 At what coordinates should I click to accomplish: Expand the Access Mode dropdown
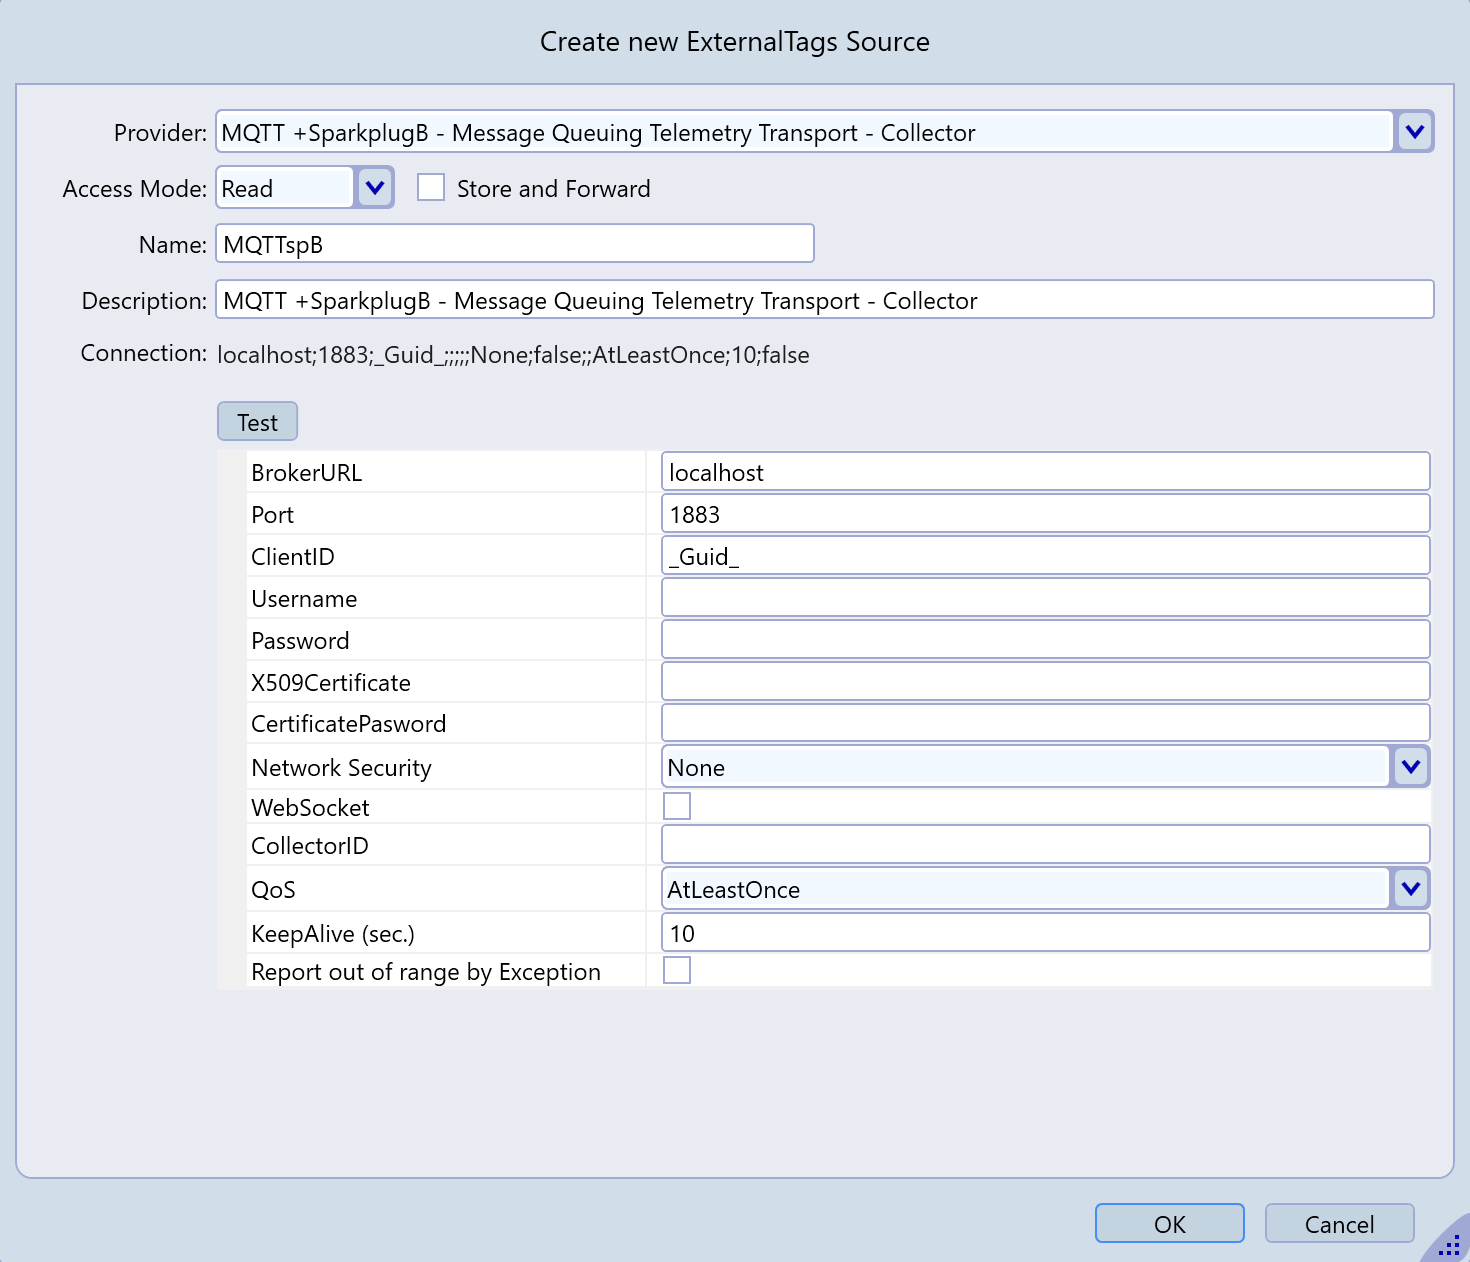pos(375,188)
